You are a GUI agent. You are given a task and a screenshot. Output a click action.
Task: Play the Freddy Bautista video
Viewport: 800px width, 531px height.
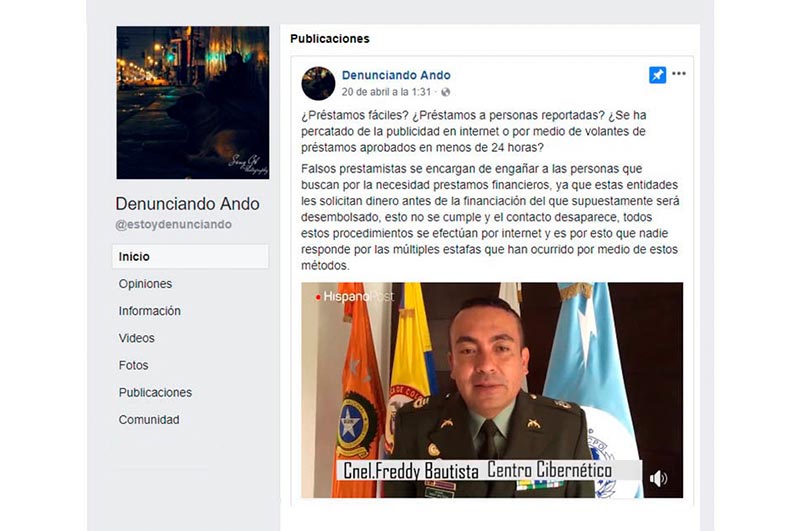click(x=492, y=390)
